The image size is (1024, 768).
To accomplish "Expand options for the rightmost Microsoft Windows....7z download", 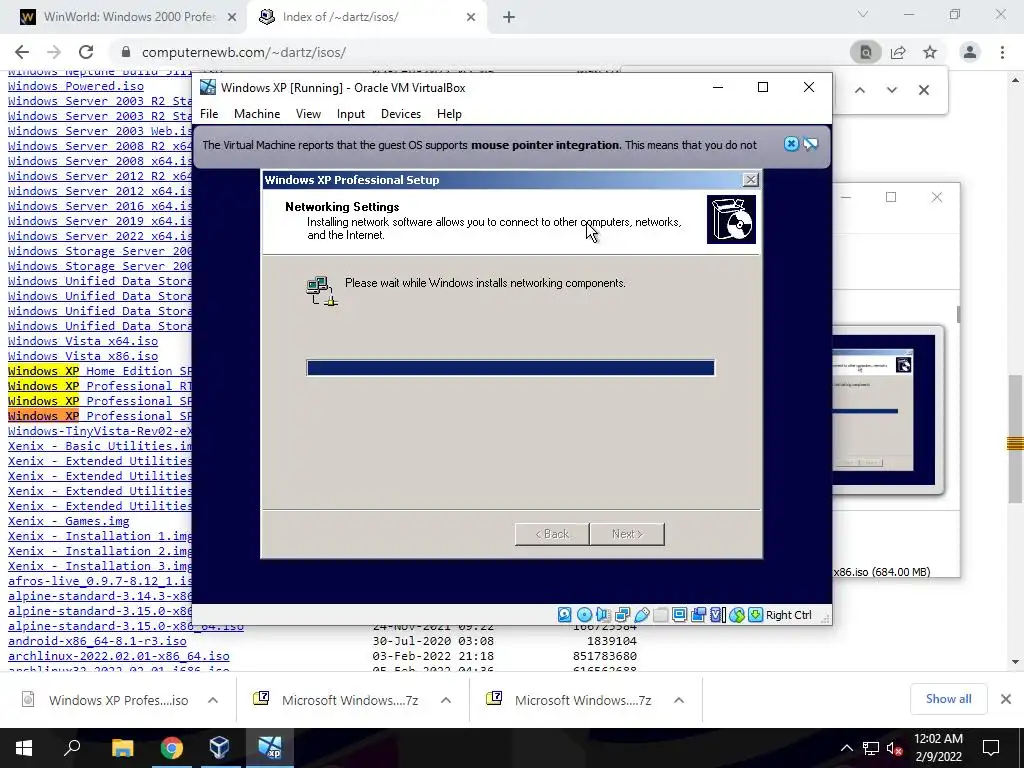I will coord(679,700).
